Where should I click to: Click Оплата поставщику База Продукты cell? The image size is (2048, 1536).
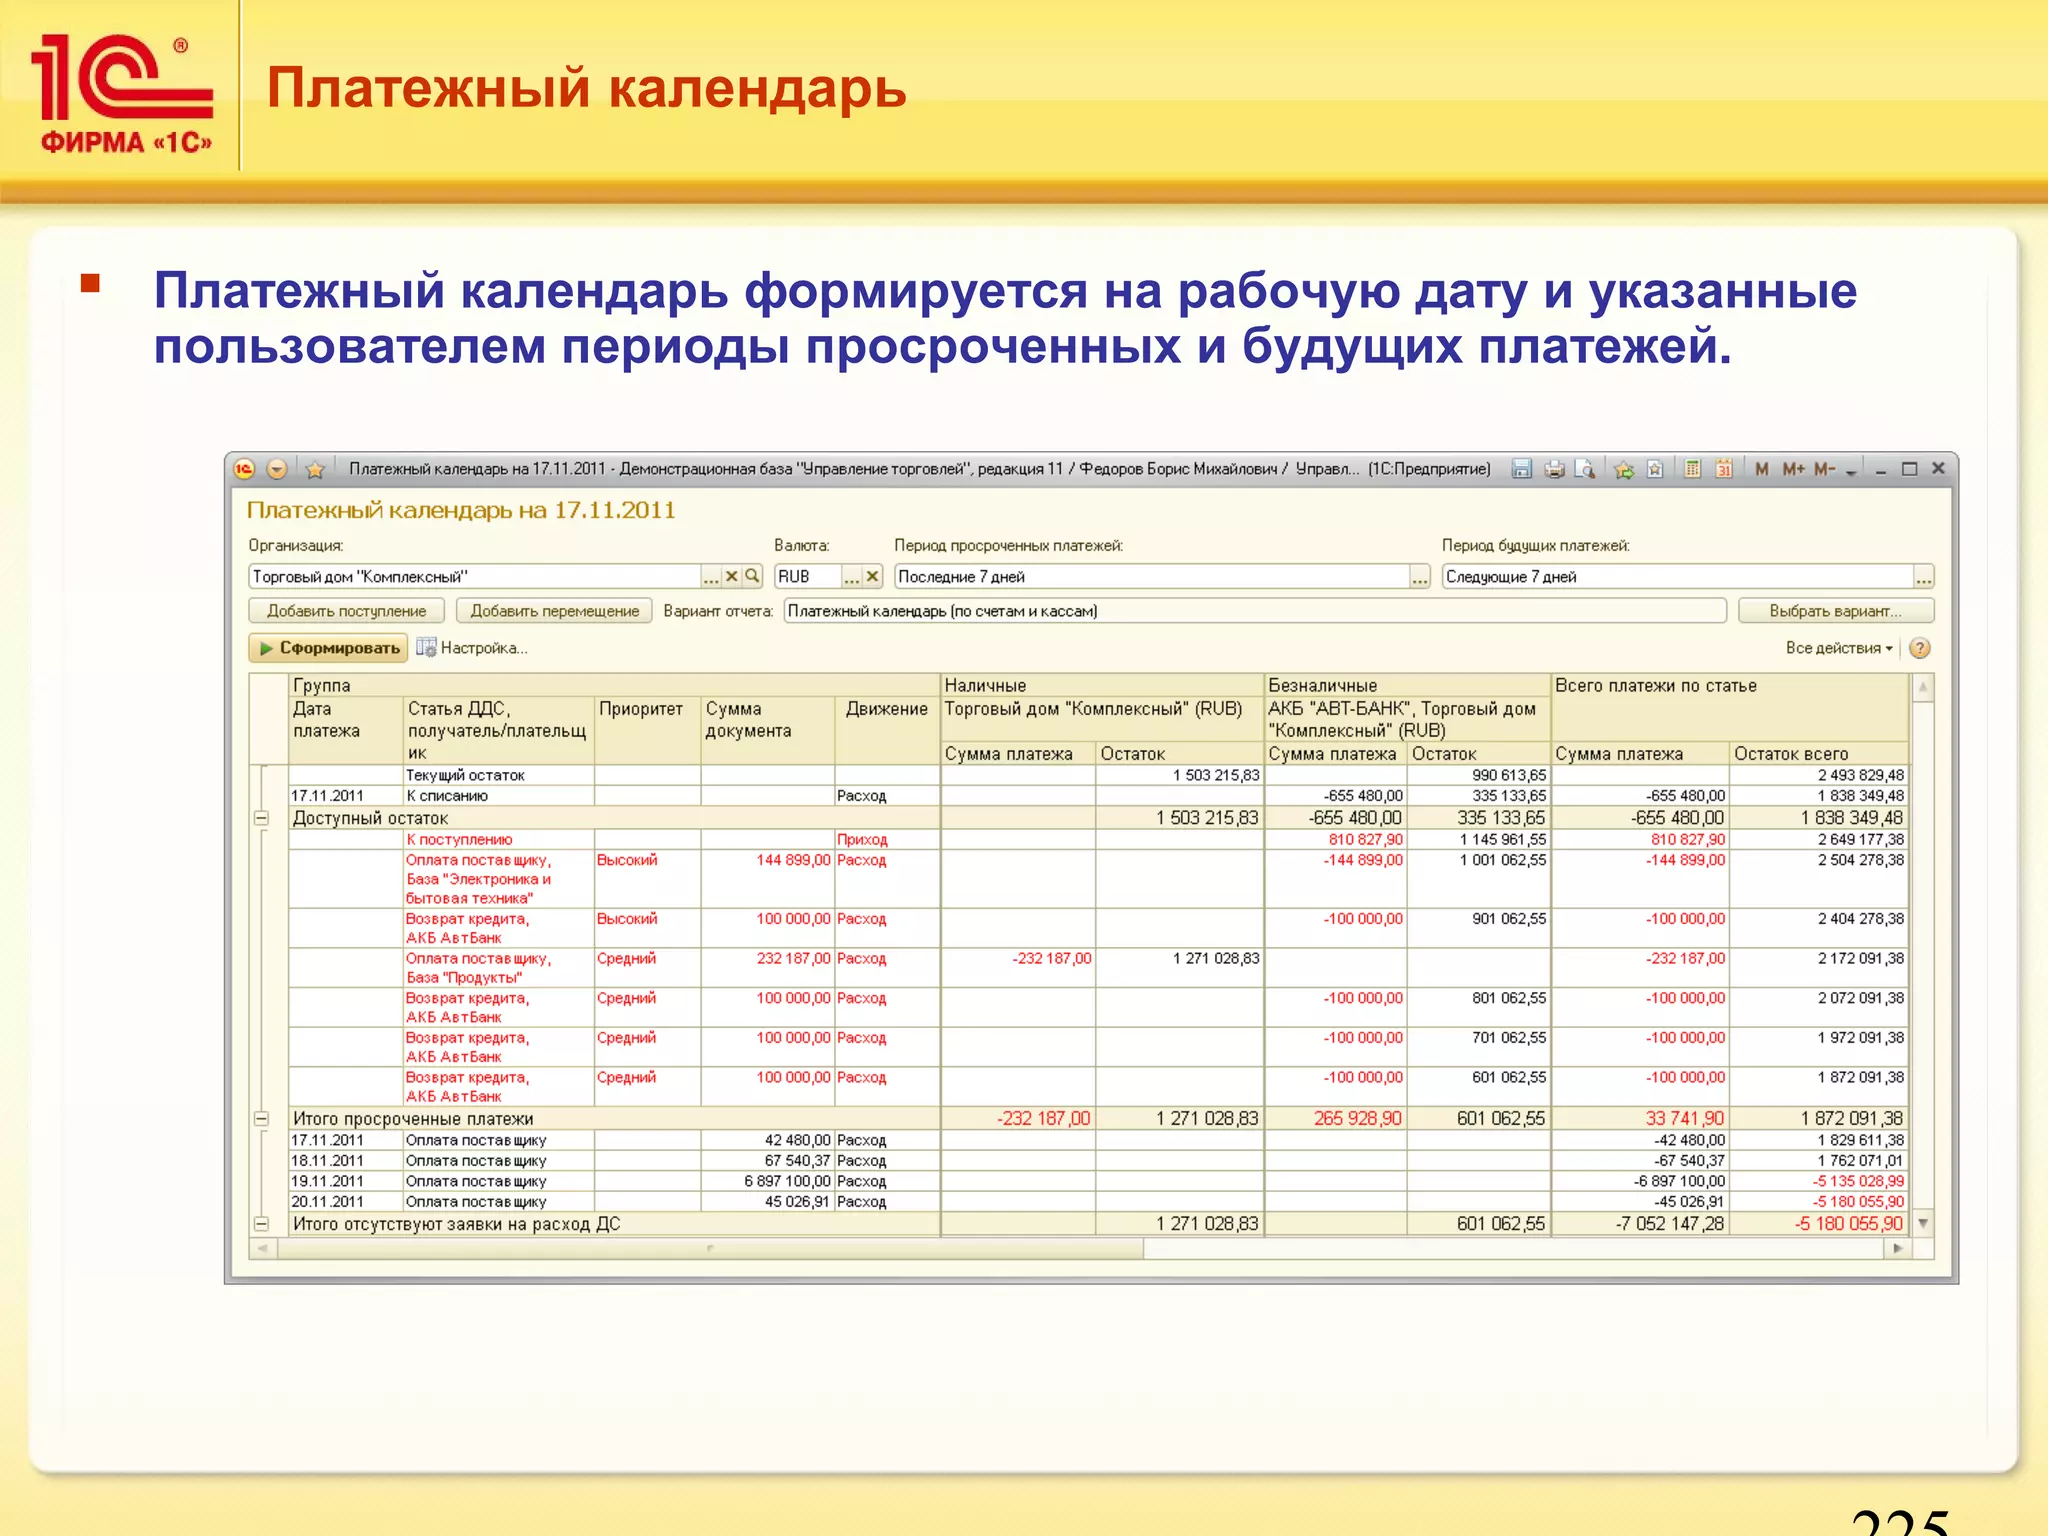[498, 968]
